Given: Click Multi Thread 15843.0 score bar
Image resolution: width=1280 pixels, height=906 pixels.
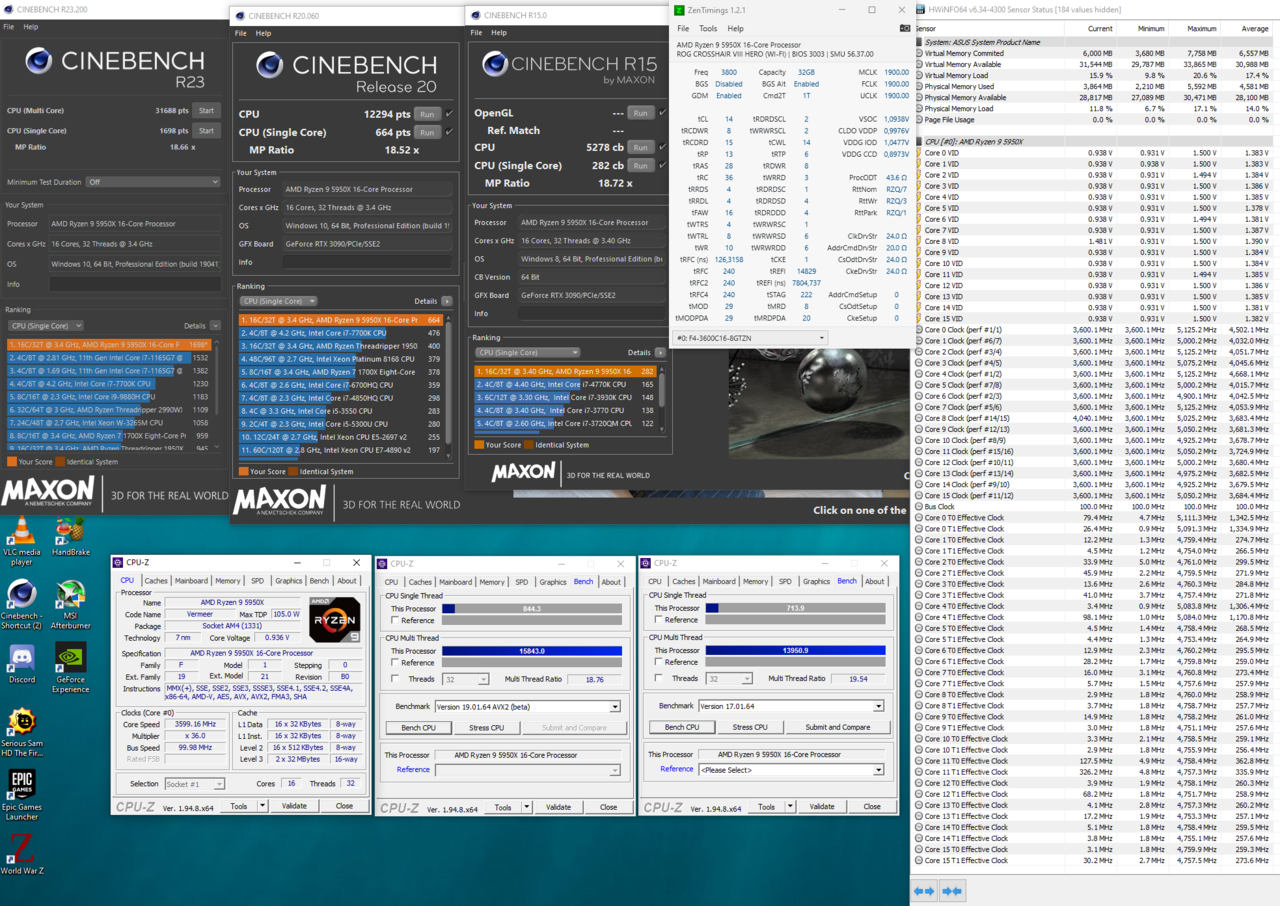Looking at the screenshot, I should click(531, 650).
